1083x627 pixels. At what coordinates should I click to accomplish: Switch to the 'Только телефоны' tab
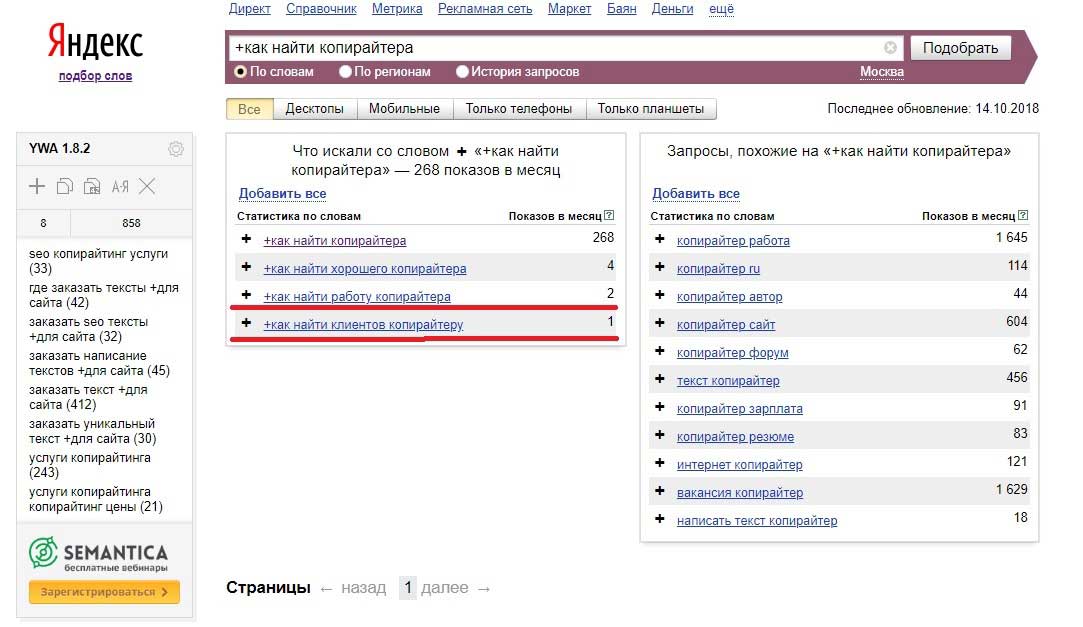[x=519, y=109]
